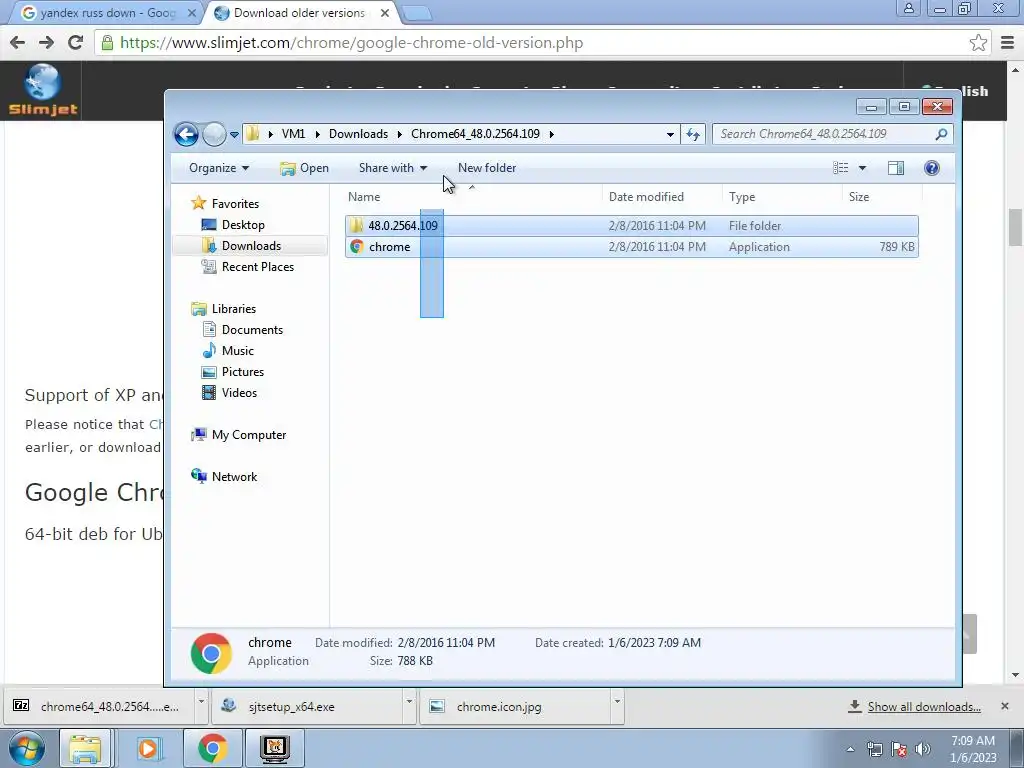Select the chrome application file
The width and height of the screenshot is (1024, 768).
point(632,247)
